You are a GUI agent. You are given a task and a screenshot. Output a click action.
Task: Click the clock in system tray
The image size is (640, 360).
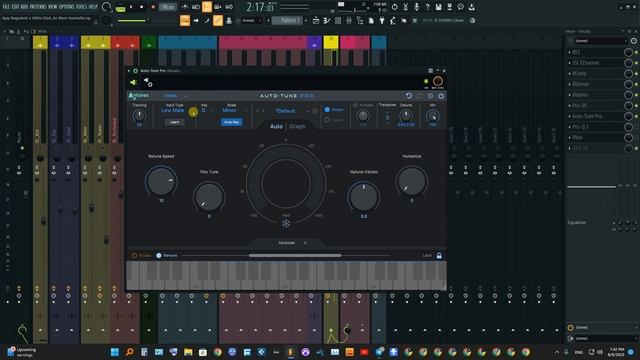click(616, 352)
